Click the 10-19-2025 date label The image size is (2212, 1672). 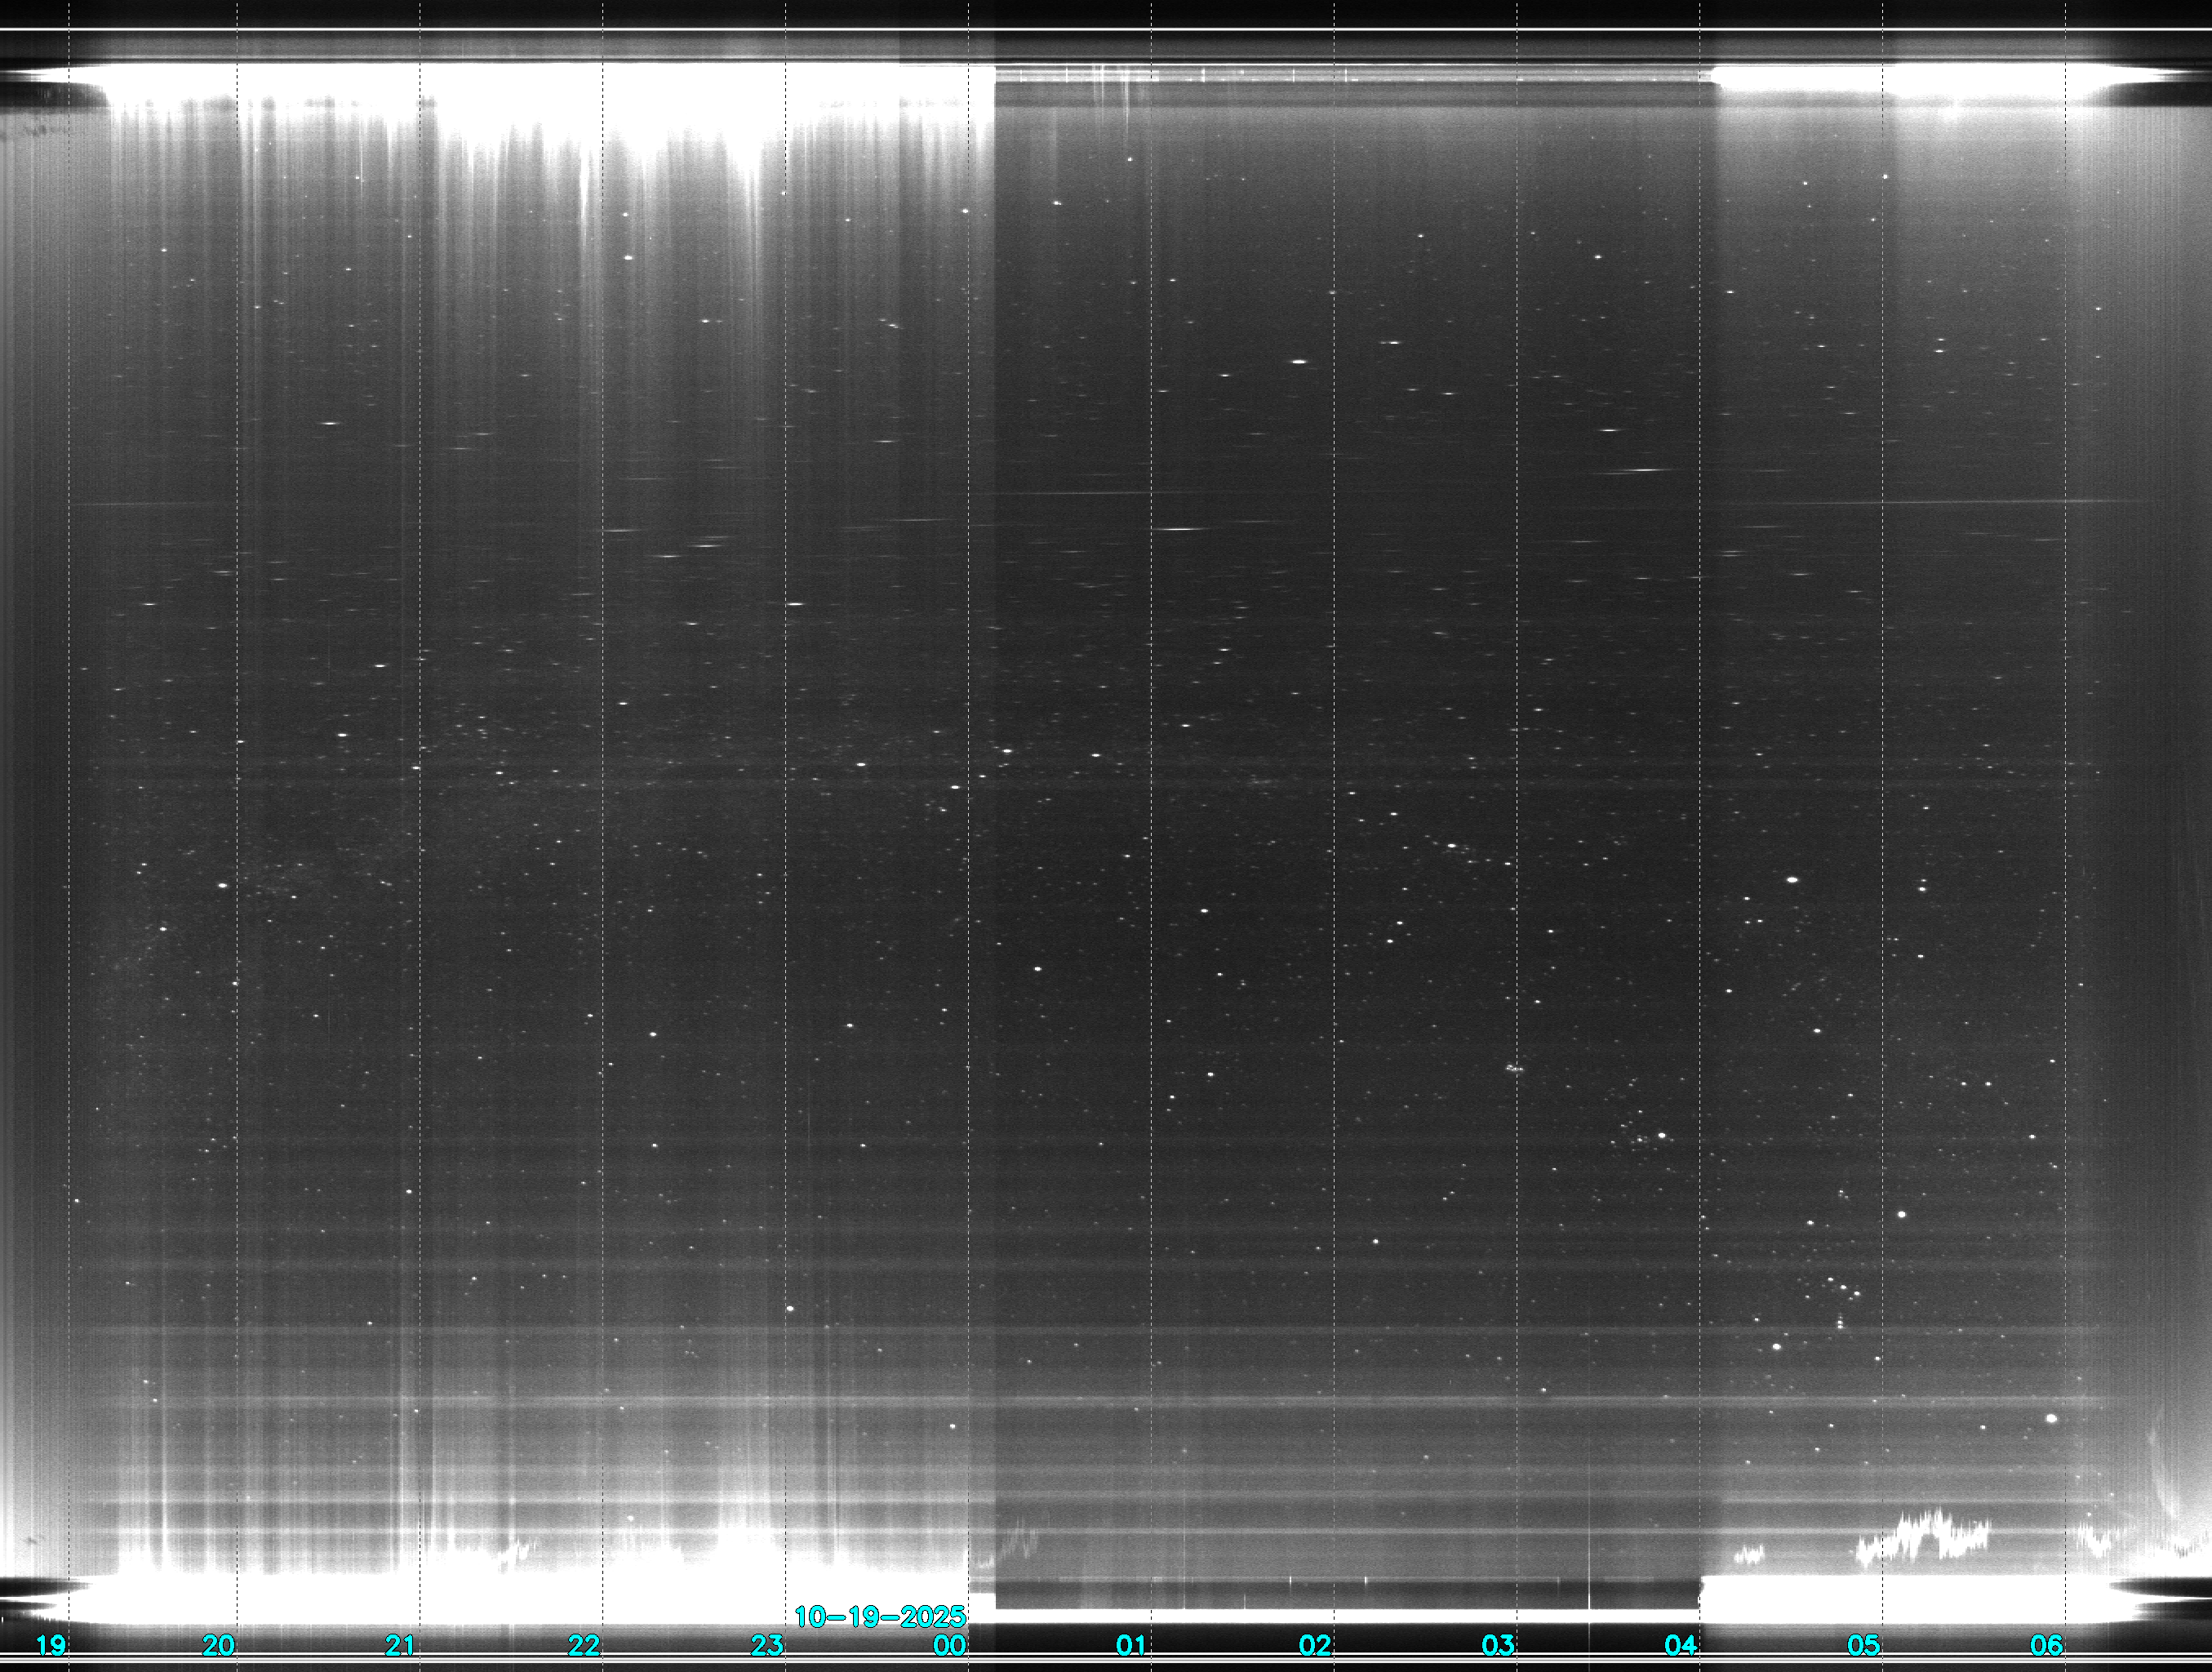coord(880,1617)
